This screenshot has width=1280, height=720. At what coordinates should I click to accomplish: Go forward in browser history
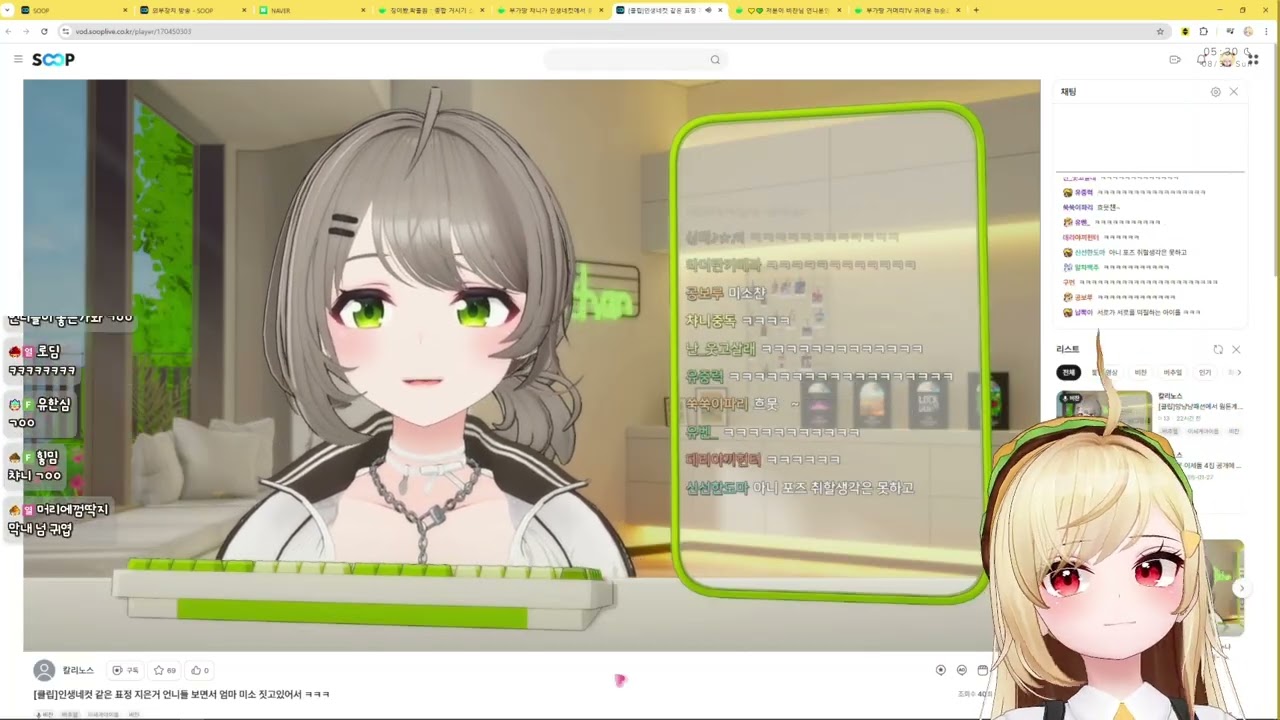click(x=26, y=31)
